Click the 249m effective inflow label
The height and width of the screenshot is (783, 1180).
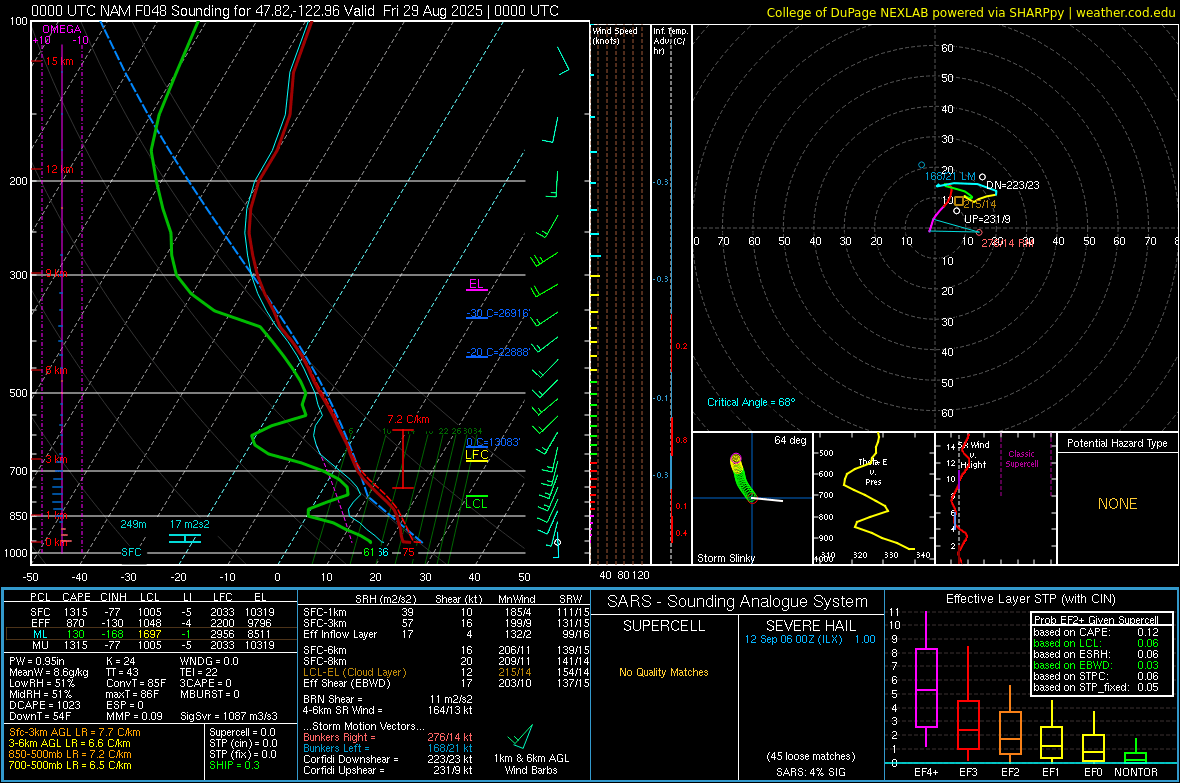[133, 524]
